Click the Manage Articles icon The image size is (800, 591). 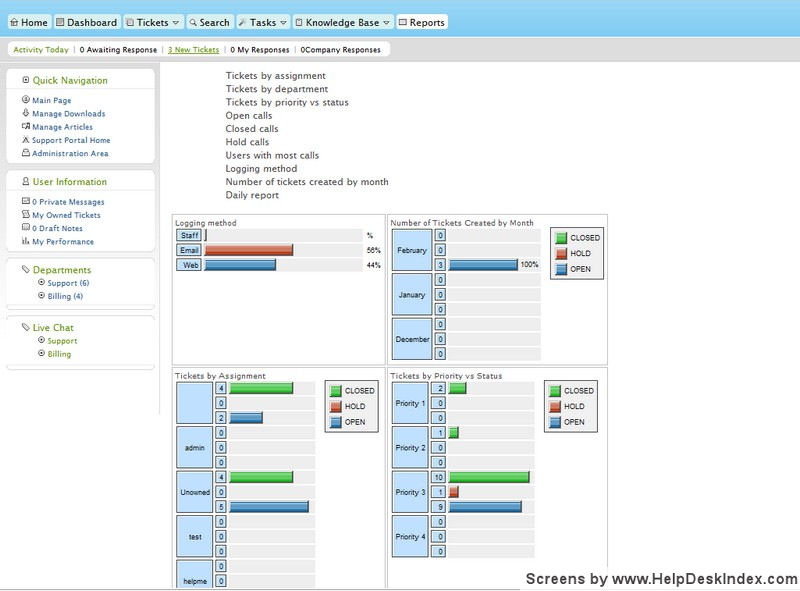click(x=25, y=127)
